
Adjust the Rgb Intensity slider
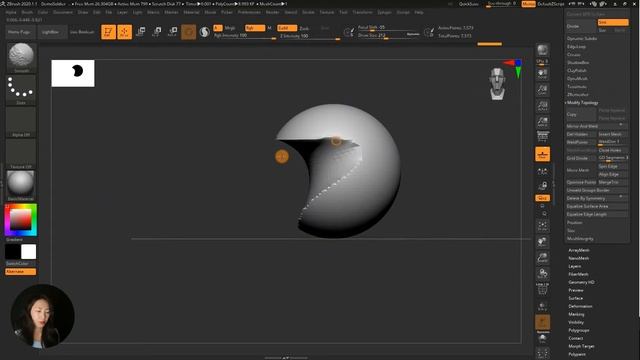(245, 36)
